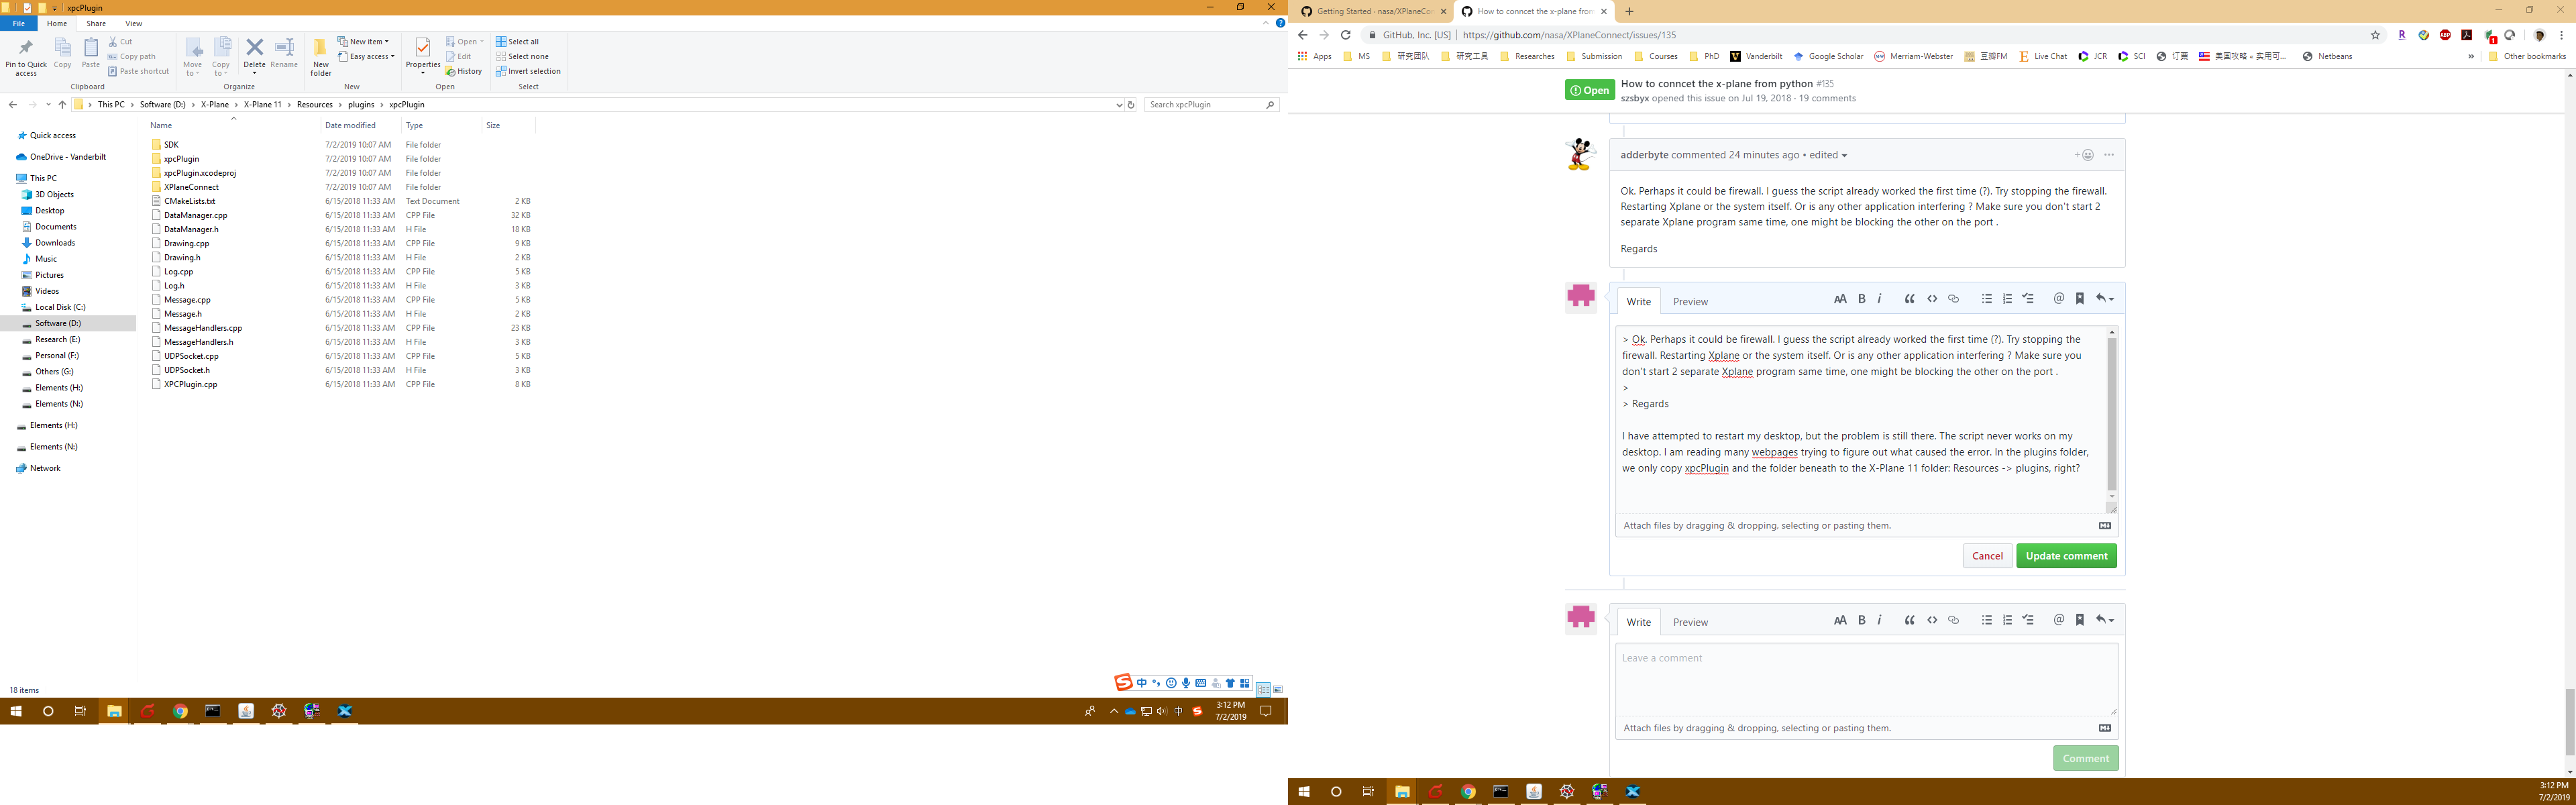
Task: Click the scrollbar of the edit-comment text area above Update comment
Action: coord(2111,415)
